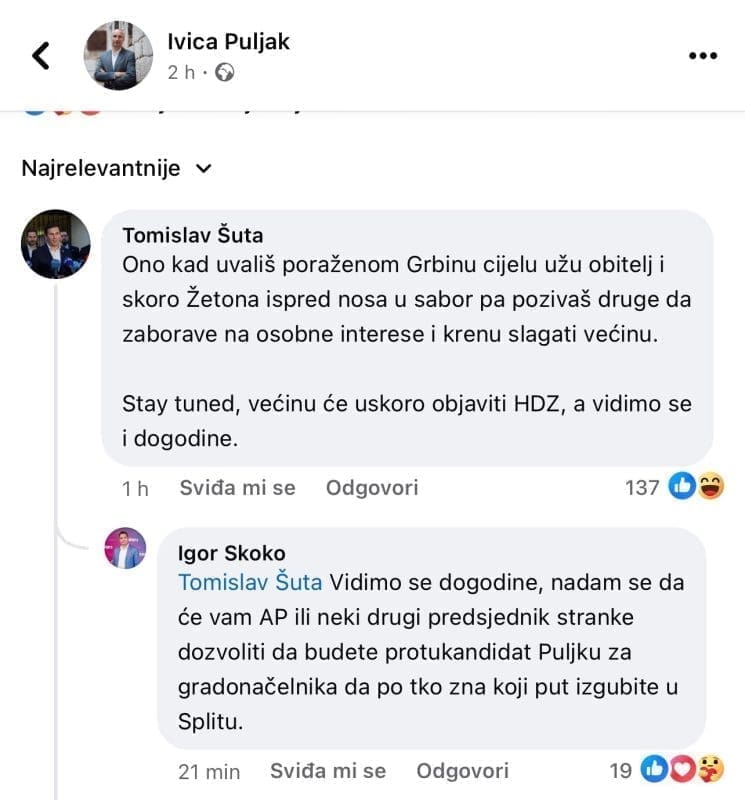
Task: View the 137 reactions count
Action: click(641, 488)
